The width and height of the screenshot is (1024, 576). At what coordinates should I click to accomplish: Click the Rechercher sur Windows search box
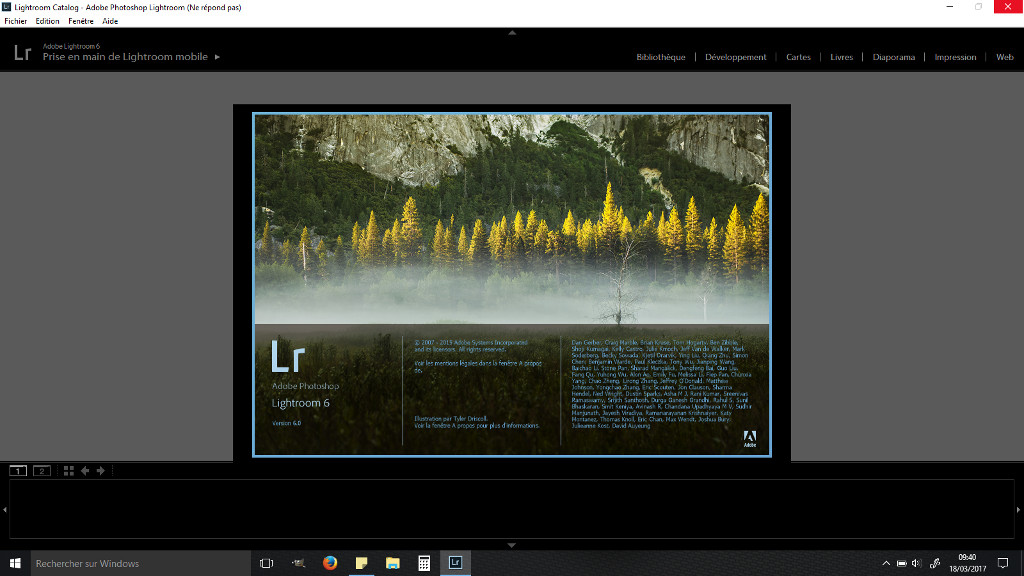(x=140, y=563)
